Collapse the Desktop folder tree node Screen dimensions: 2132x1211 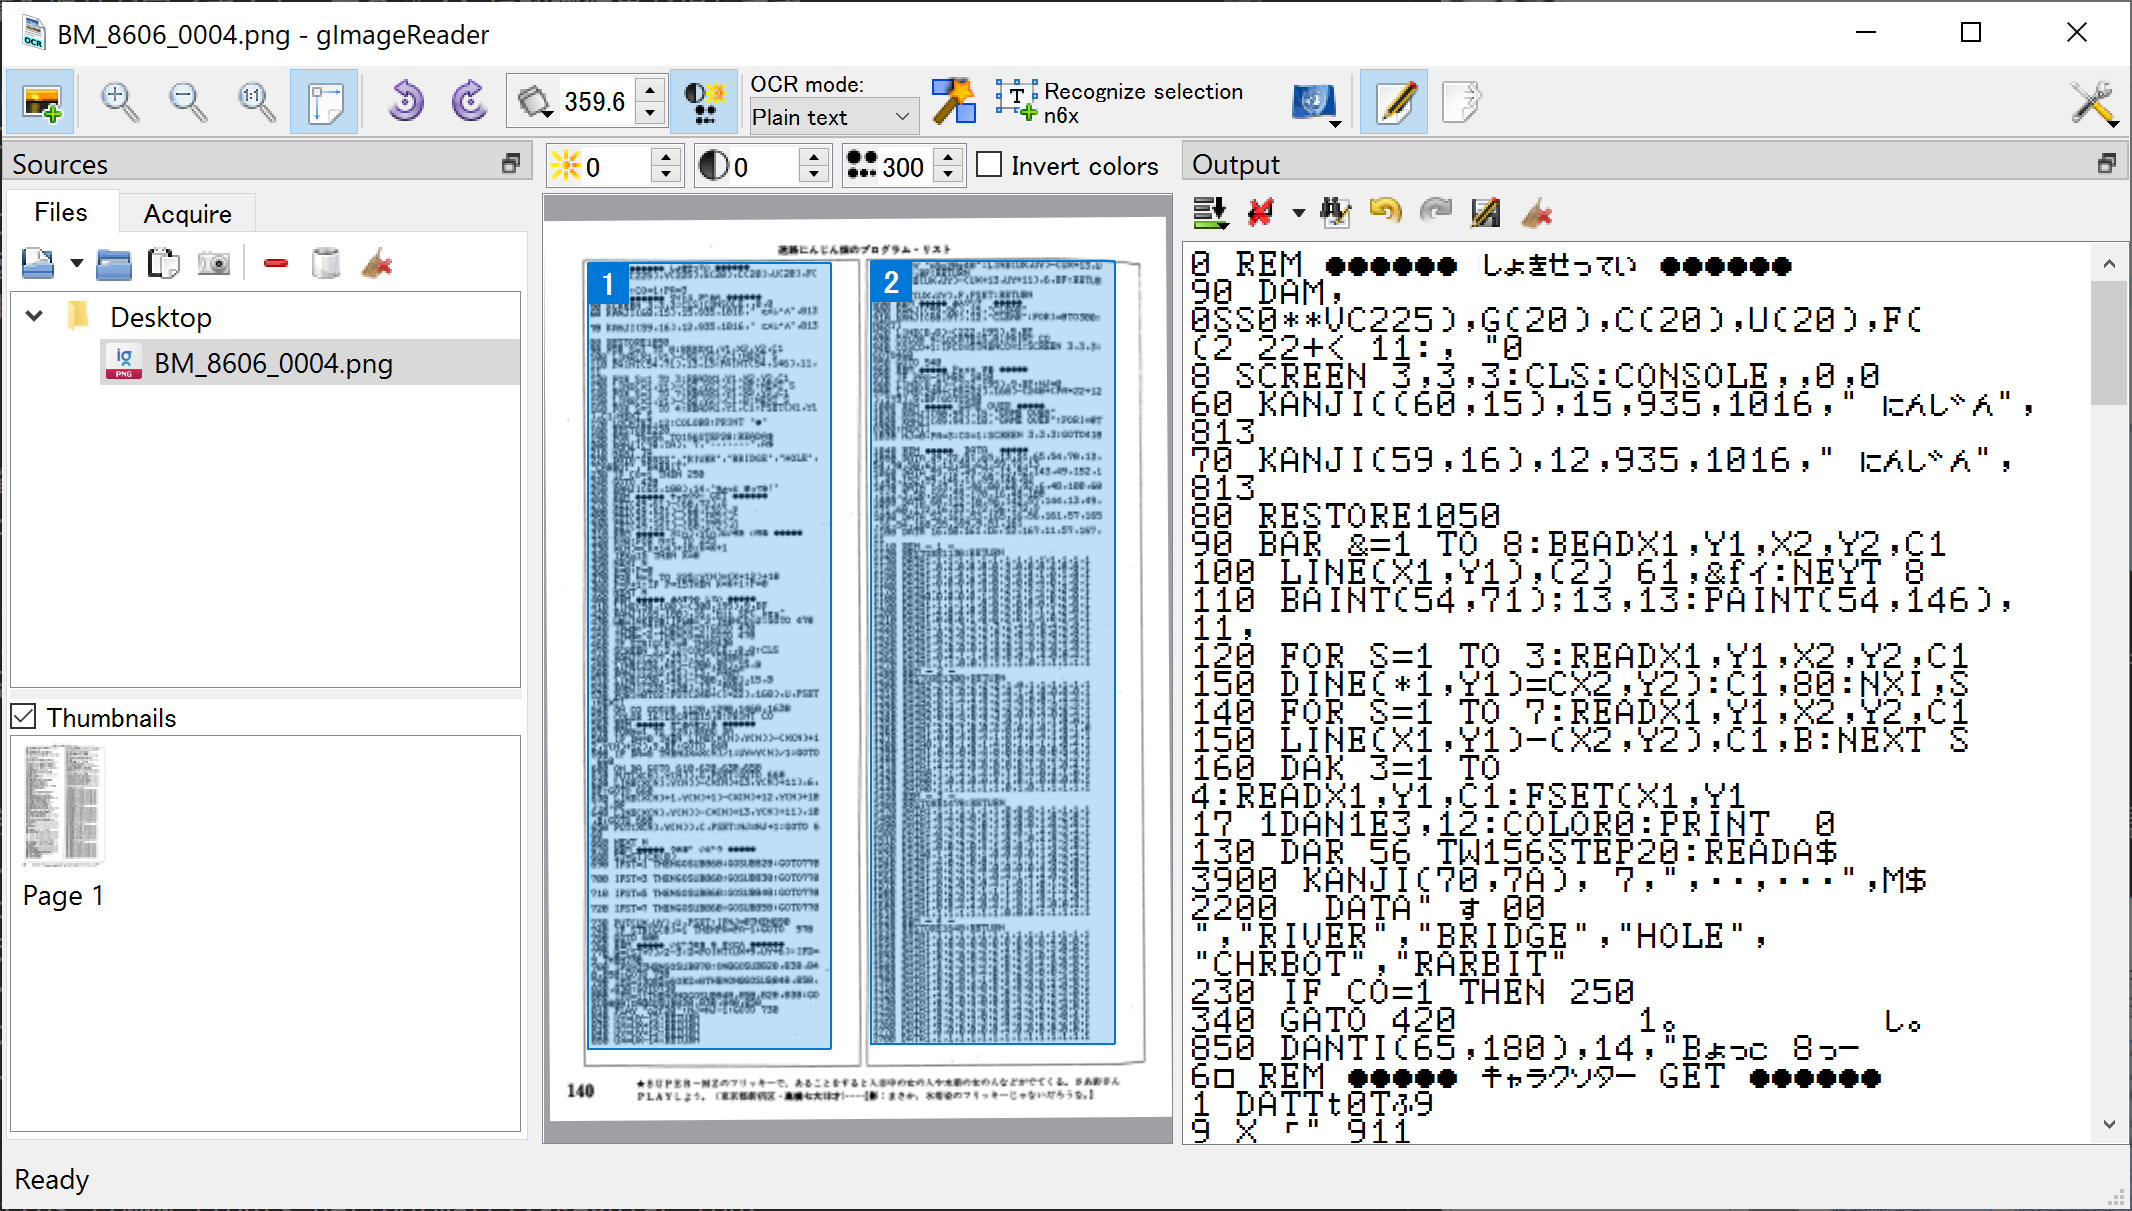34,317
